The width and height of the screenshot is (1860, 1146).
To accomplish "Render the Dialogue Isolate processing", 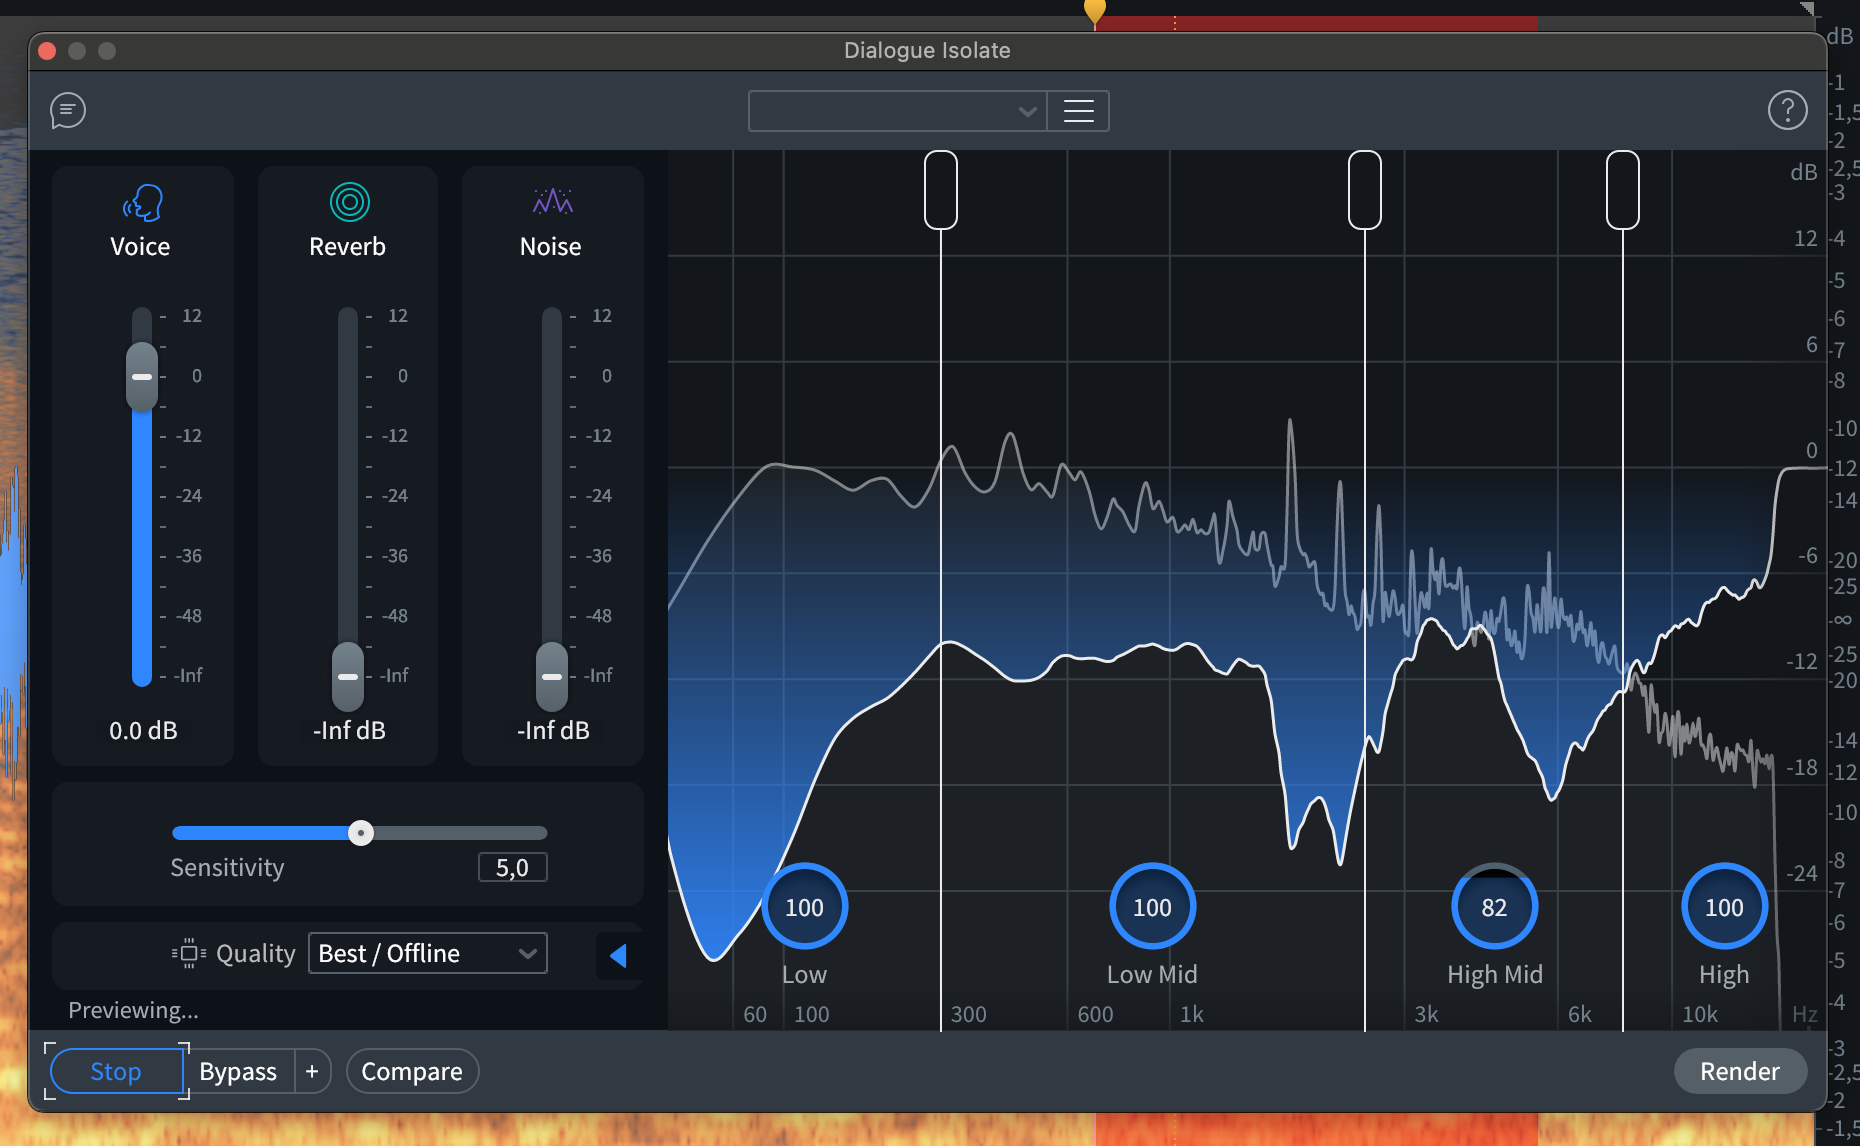I will coord(1740,1071).
